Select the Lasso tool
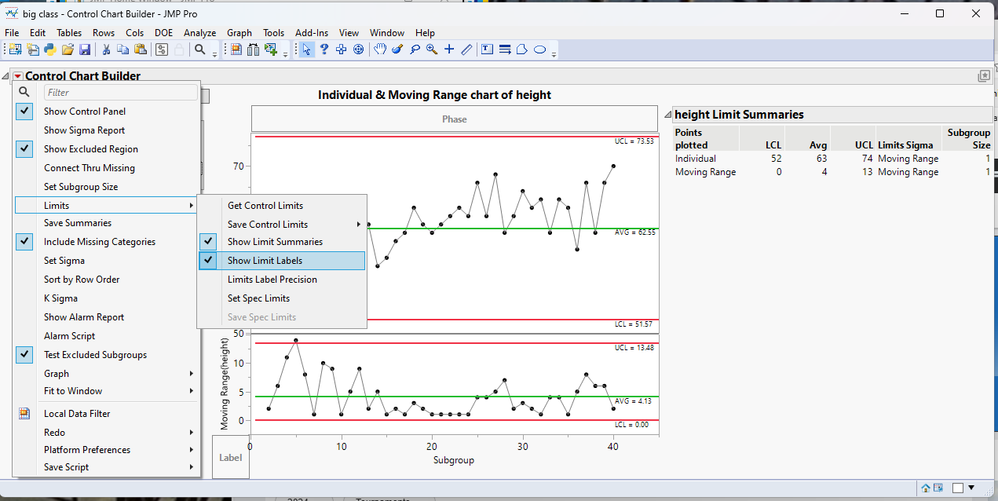 414,50
